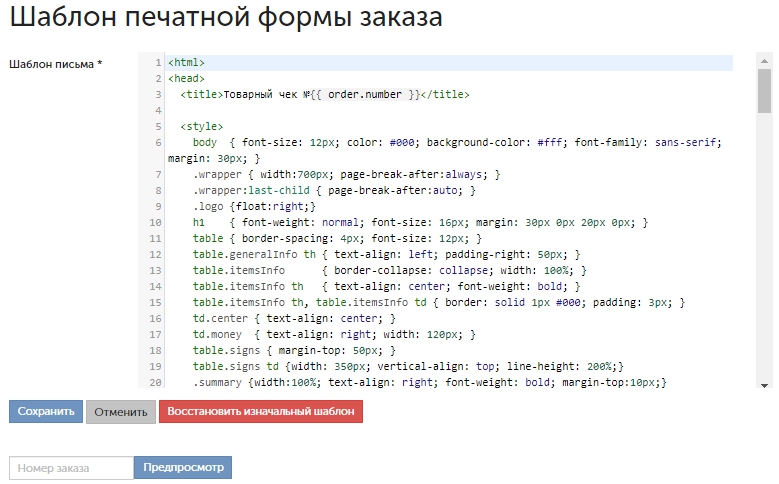779x484 pixels.
Task: Click the table.signs margin-top rule line
Action: pos(294,350)
